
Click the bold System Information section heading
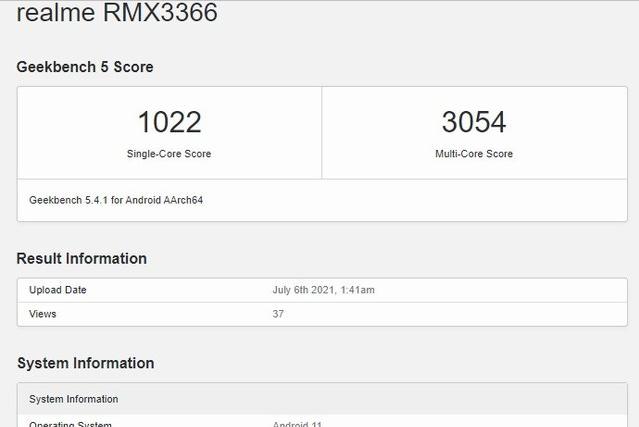pos(85,363)
